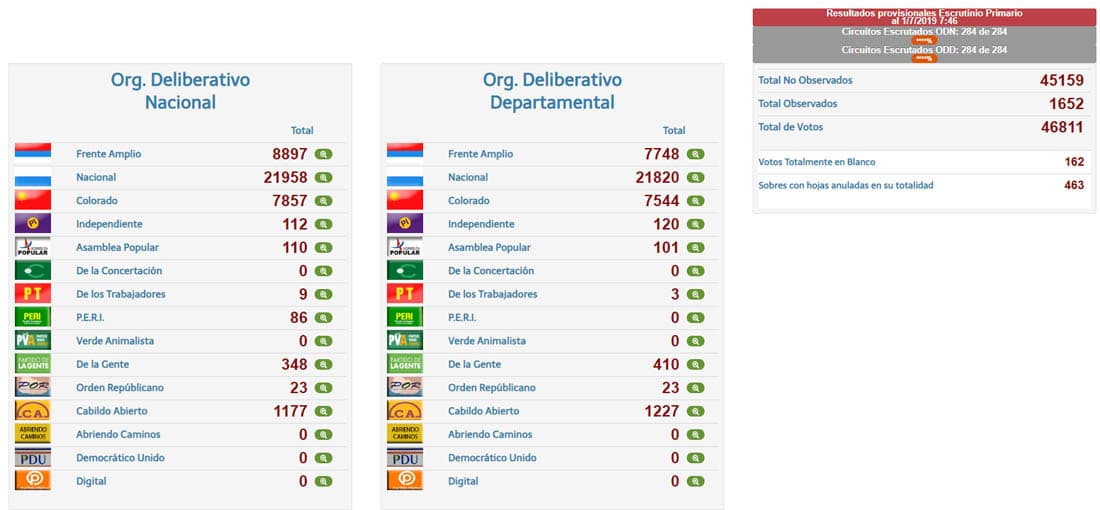The width and height of the screenshot is (1100, 510).
Task: Open details magnifier beside Nacional 21958
Action: 323,177
